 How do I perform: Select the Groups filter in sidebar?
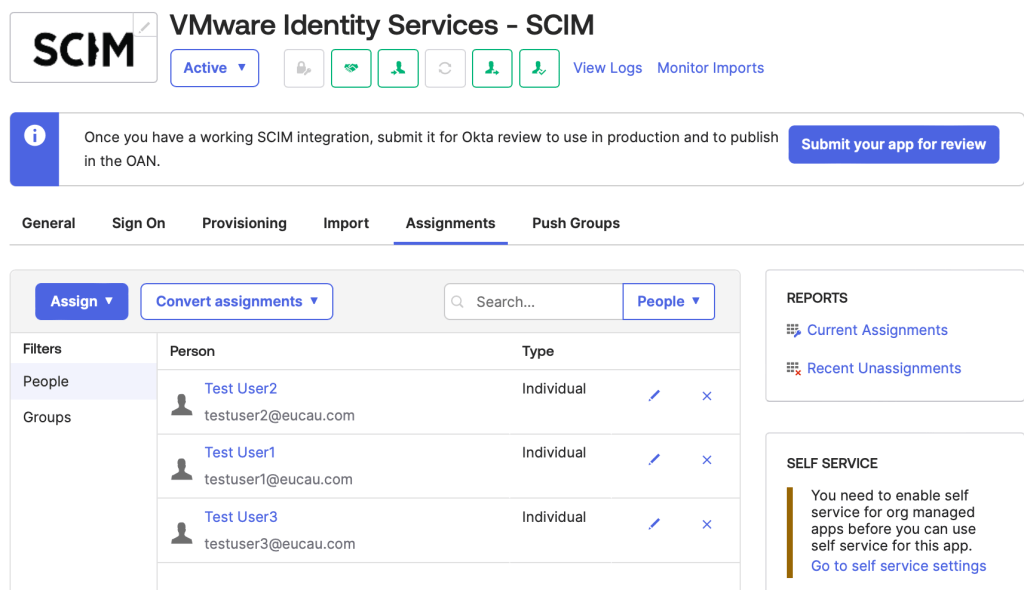coord(47,417)
